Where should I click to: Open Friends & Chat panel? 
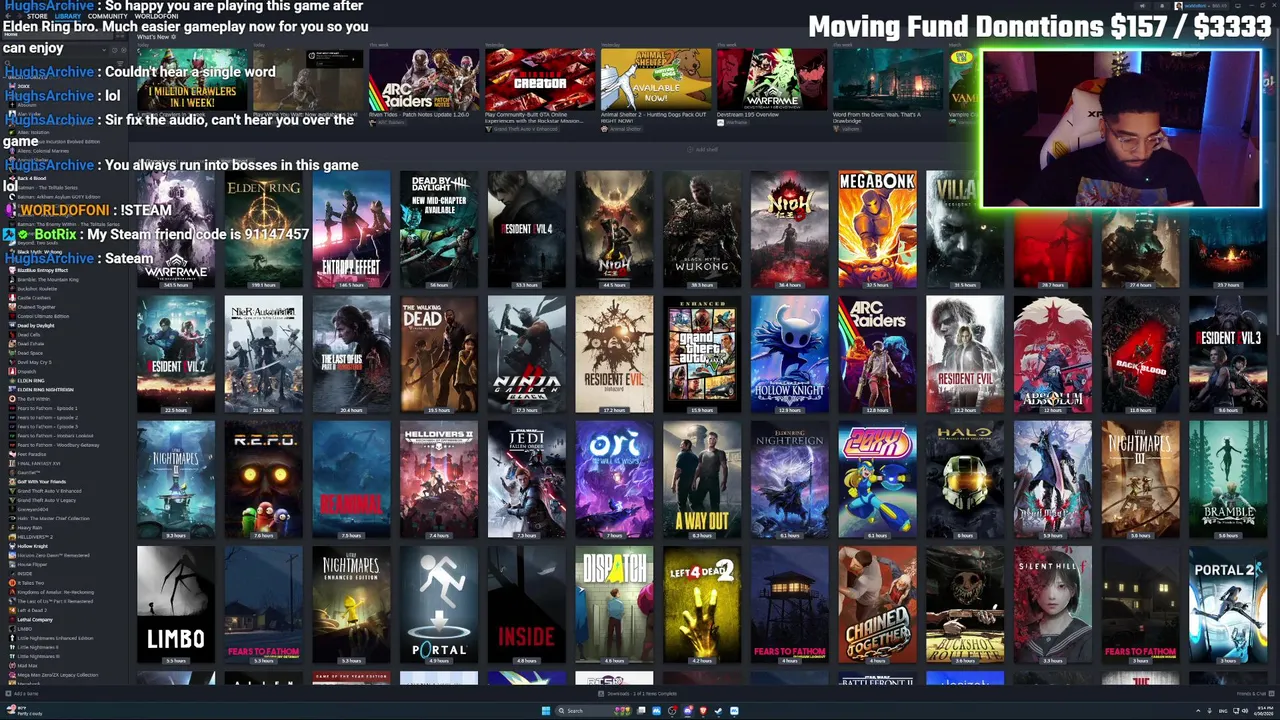point(1255,693)
